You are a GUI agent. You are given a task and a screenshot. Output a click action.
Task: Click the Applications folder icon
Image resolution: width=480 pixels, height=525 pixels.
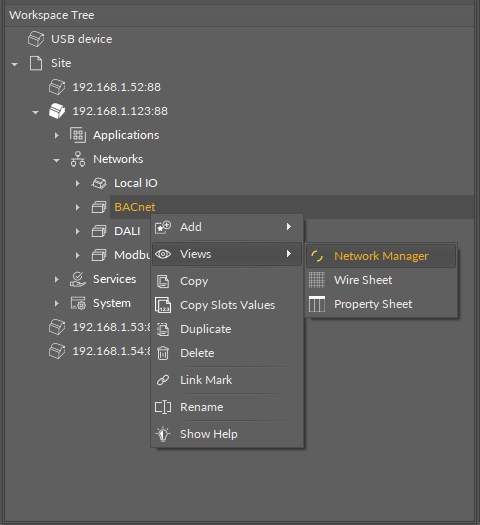[x=78, y=135]
